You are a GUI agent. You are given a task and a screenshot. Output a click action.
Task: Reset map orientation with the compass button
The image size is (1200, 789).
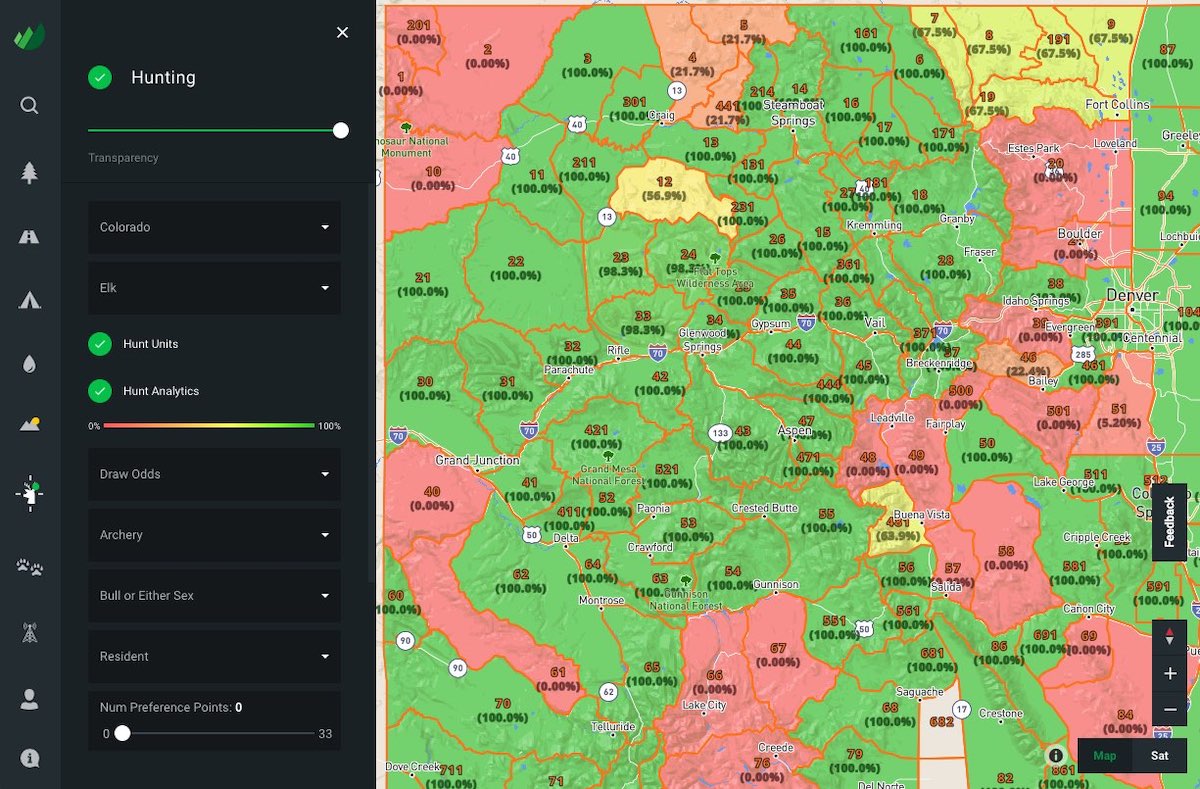point(1170,637)
